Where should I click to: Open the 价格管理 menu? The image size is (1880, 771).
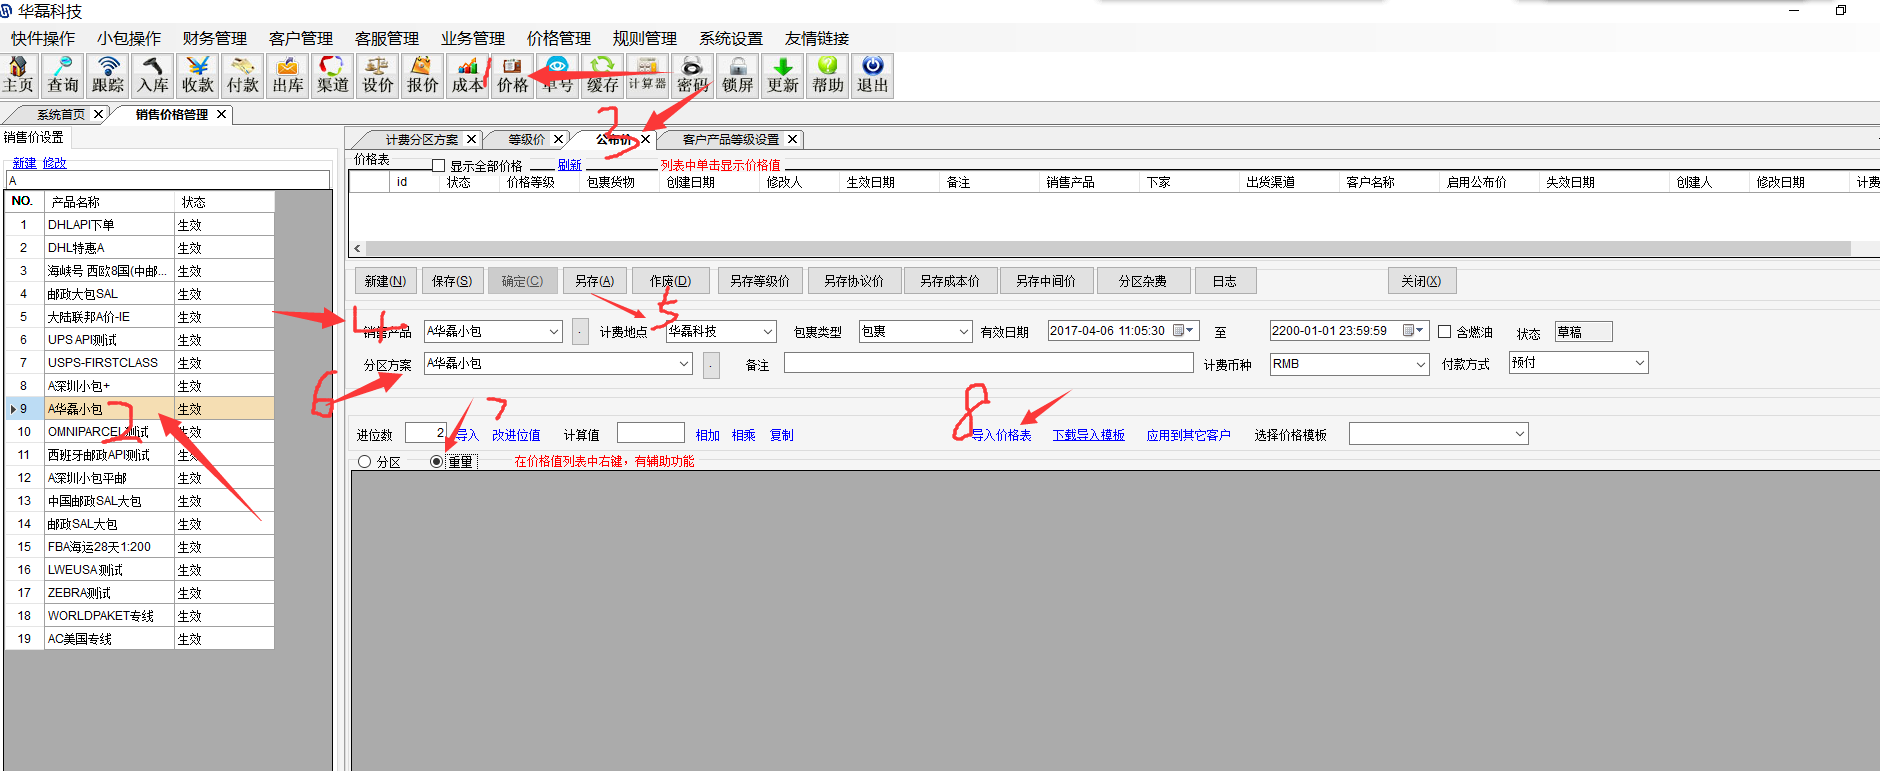(558, 38)
